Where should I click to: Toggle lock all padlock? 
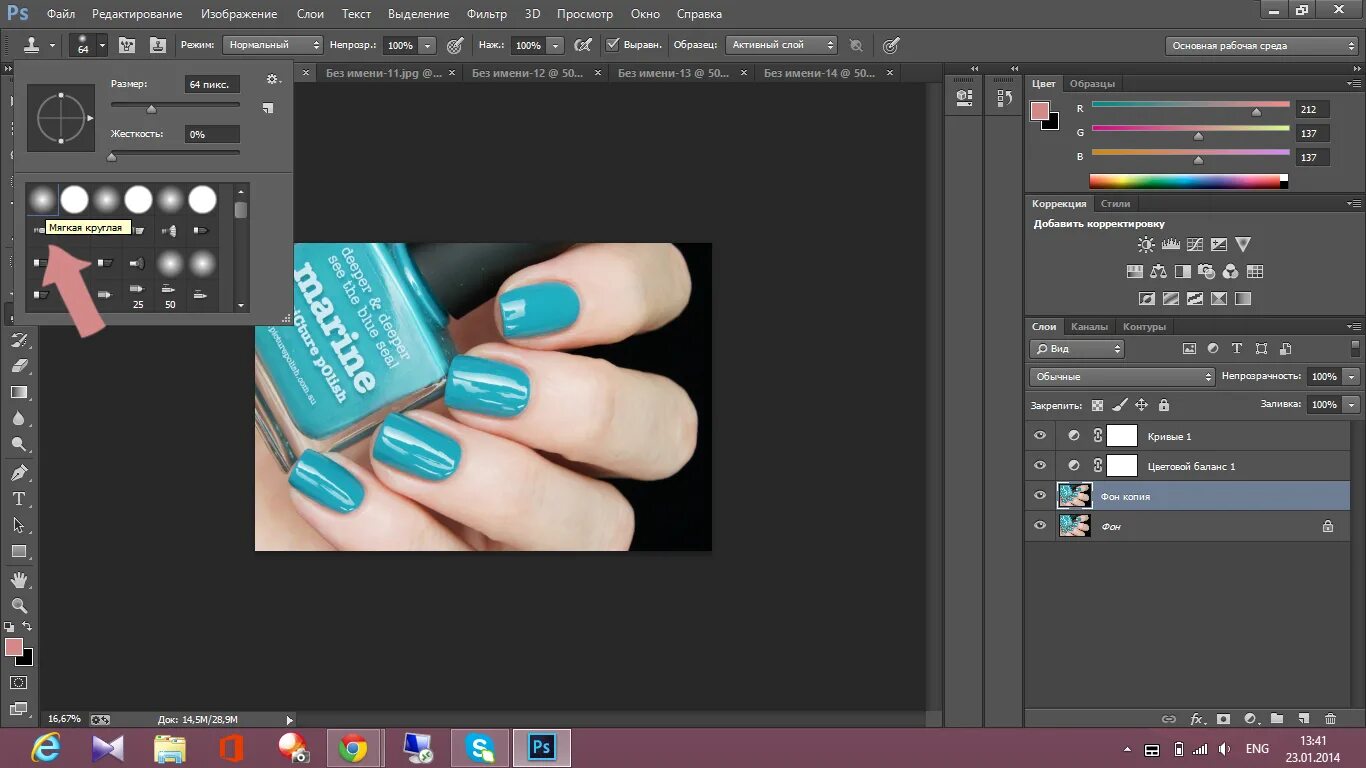coord(1163,405)
